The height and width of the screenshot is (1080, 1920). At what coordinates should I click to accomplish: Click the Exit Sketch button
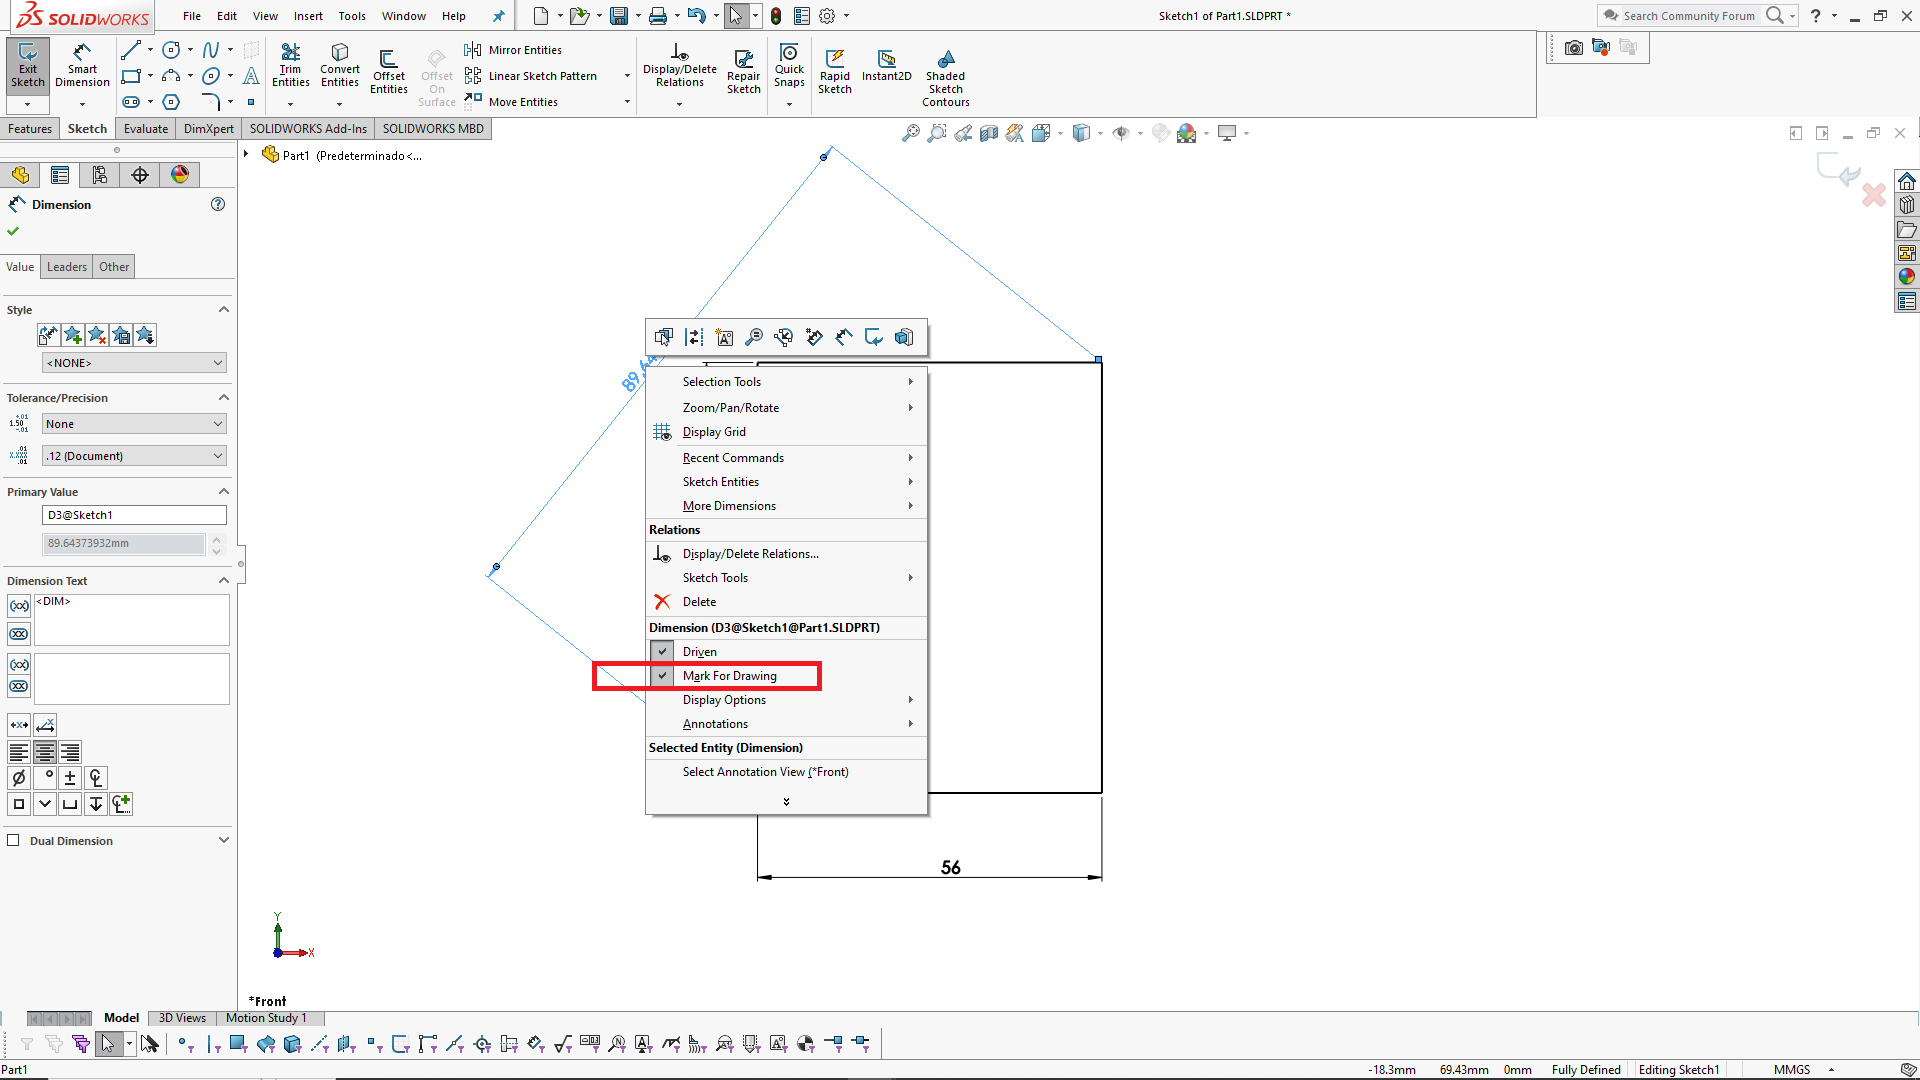click(28, 65)
